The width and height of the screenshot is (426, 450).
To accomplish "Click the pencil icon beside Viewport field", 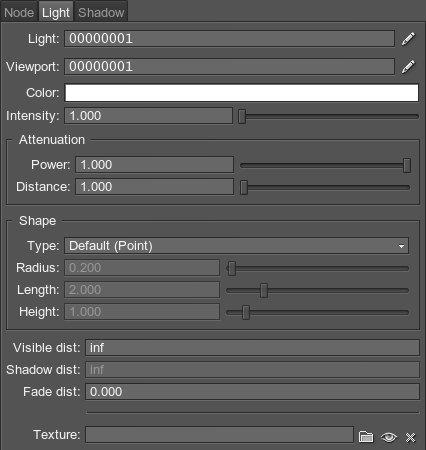I will click(x=408, y=67).
